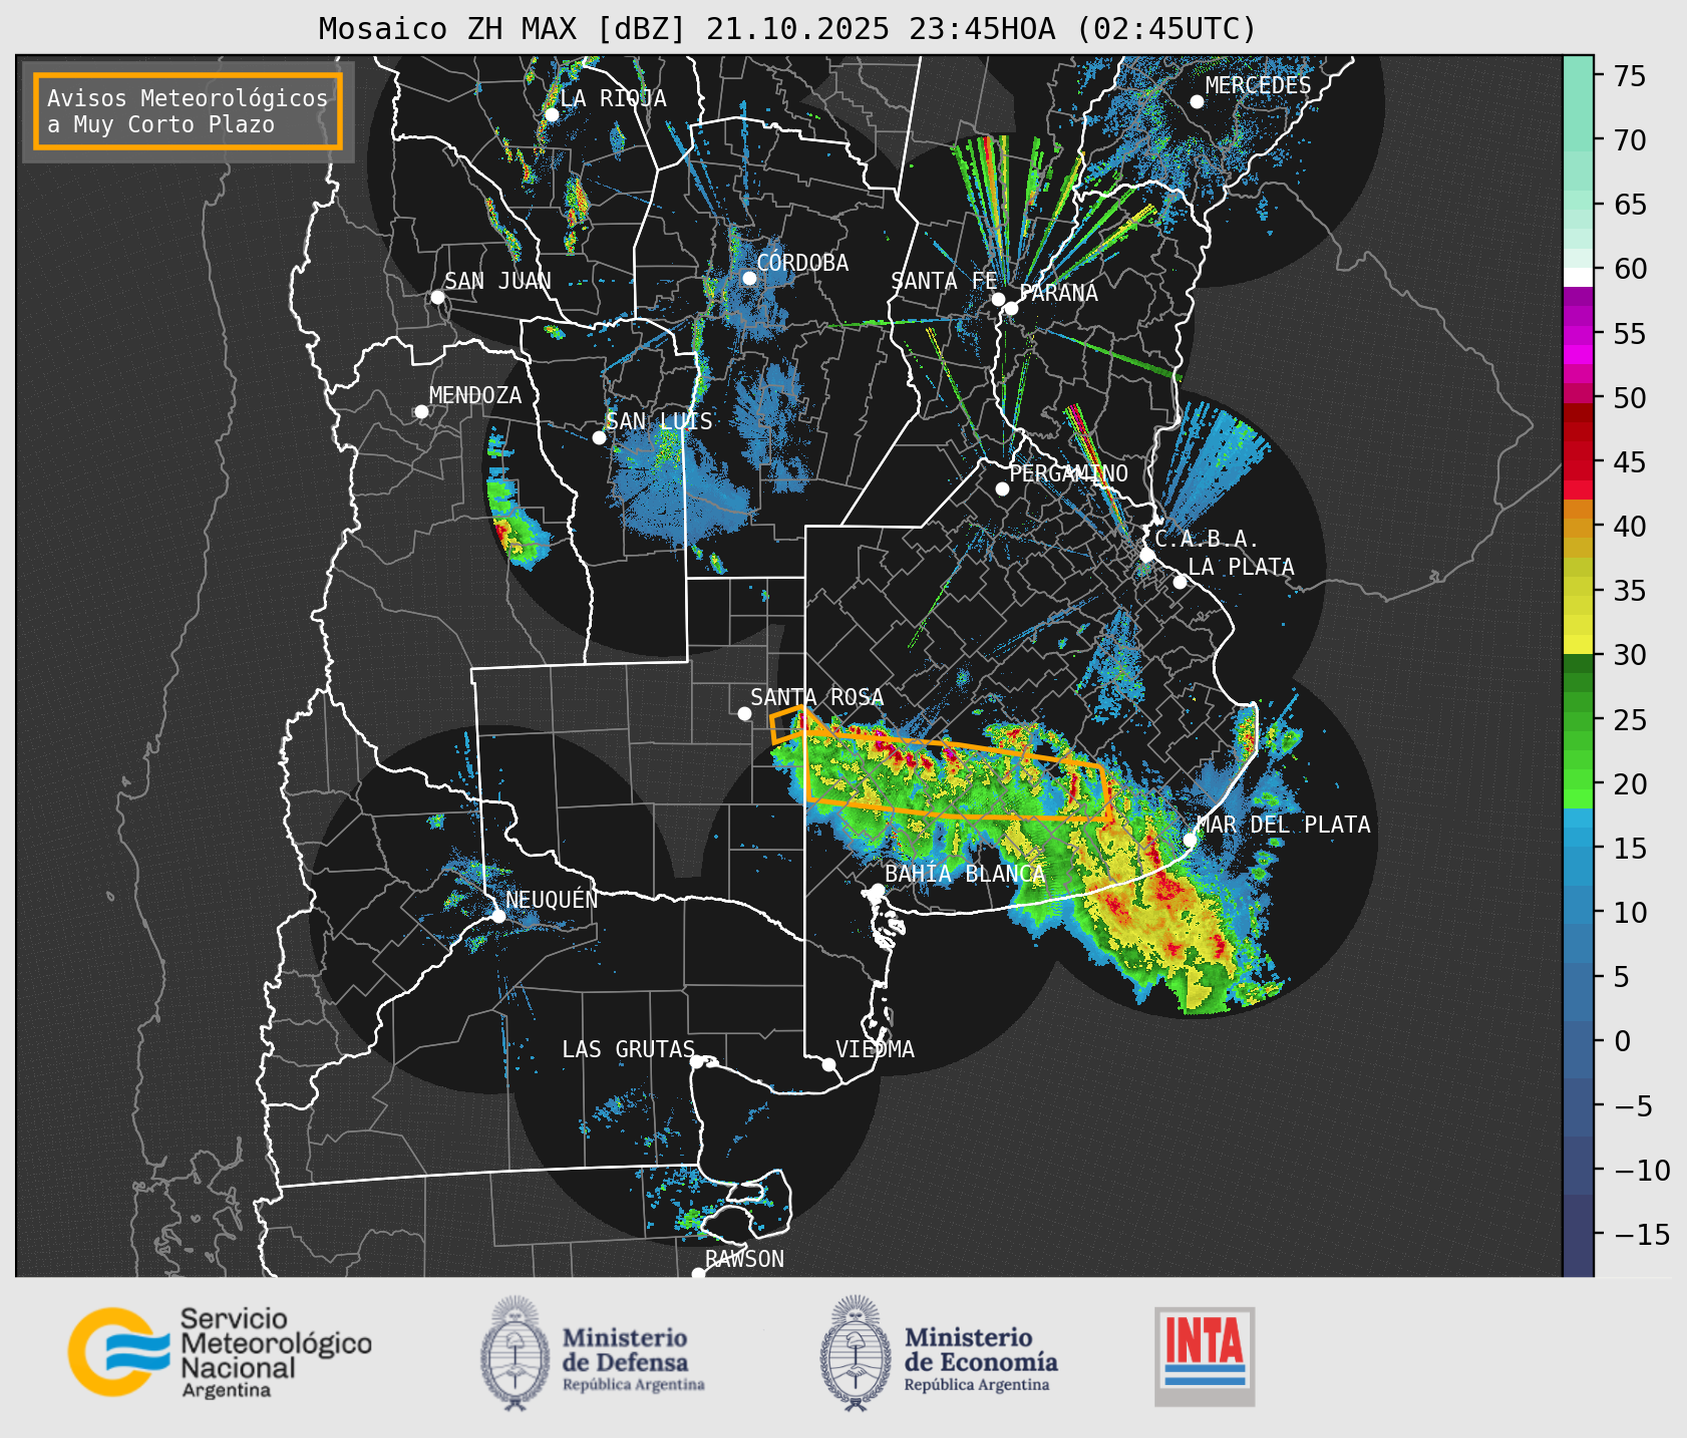1687x1438 pixels.
Task: Select the Mar del Plata city marker
Action: coord(1190,839)
